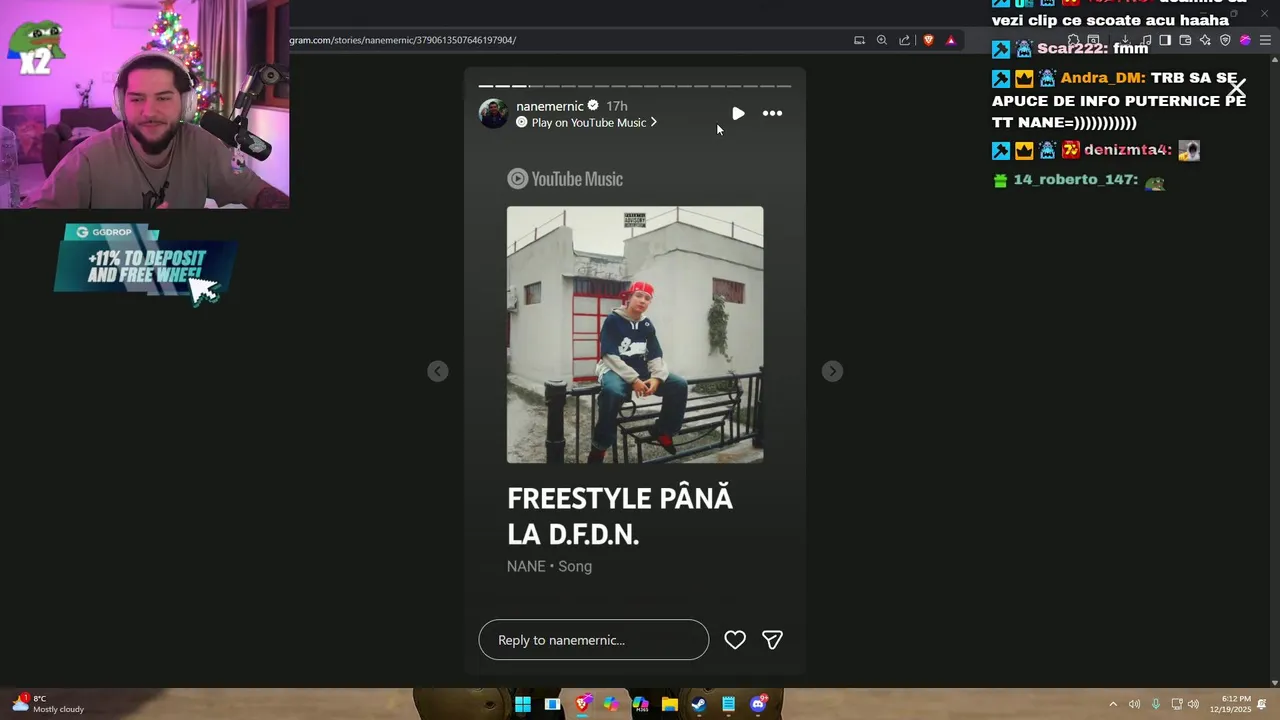Viewport: 1280px width, 720px height.
Task: Switch to Brave browser on taskbar
Action: 582,704
